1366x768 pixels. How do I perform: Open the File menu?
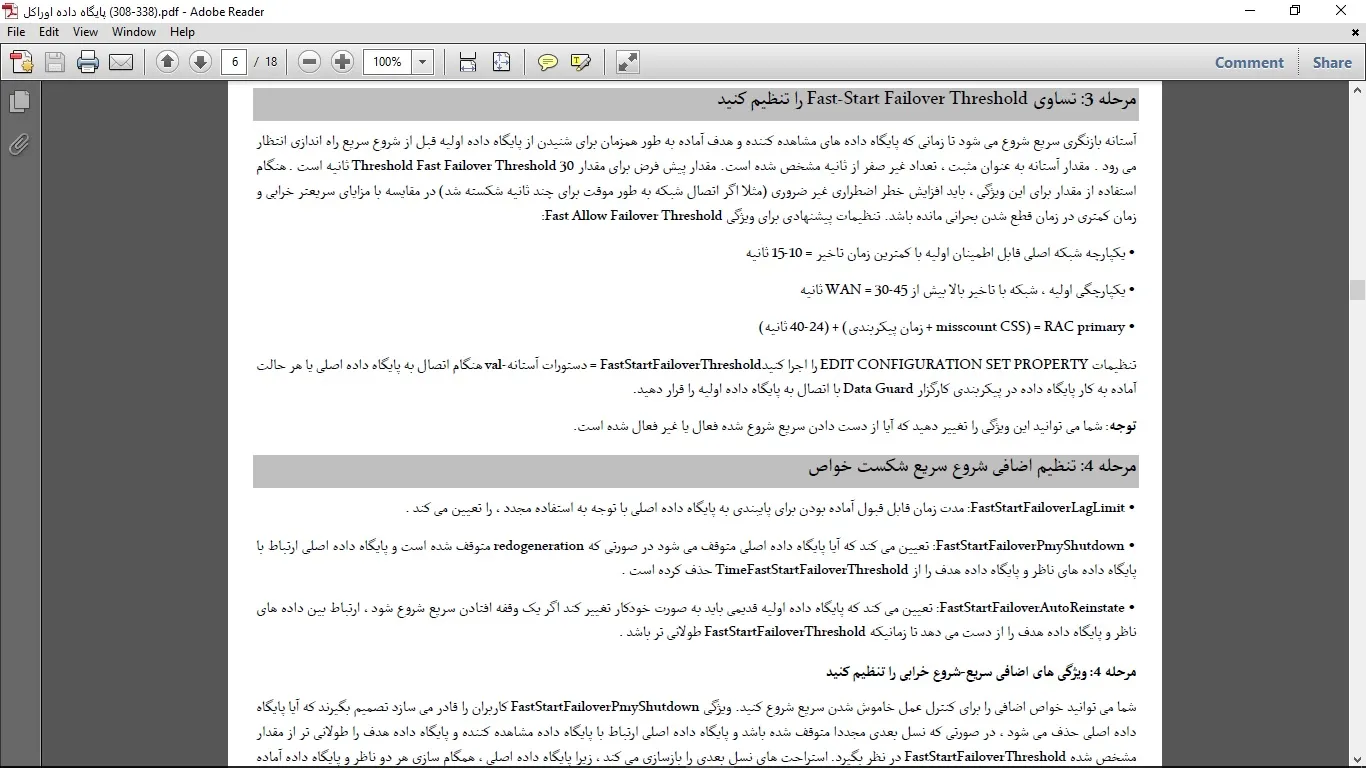point(16,32)
